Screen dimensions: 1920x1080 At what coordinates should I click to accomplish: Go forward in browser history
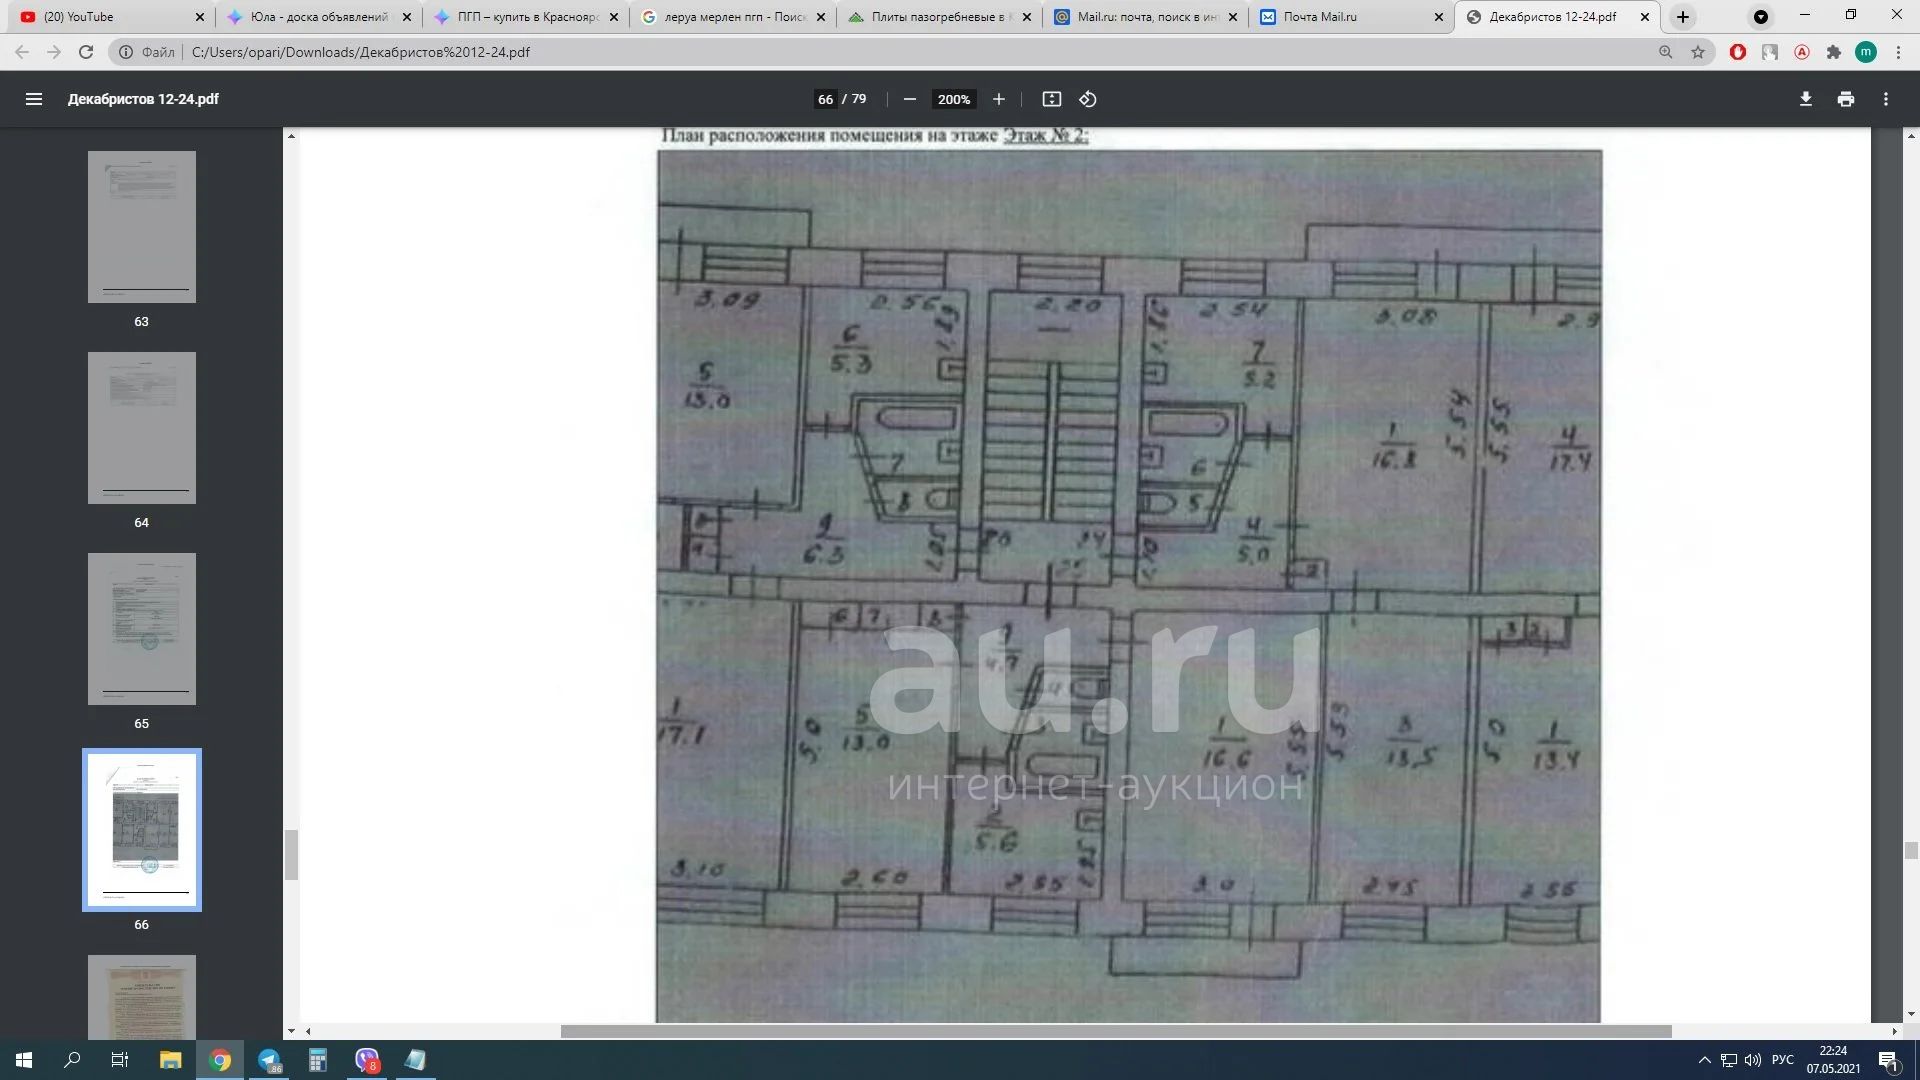tap(54, 52)
